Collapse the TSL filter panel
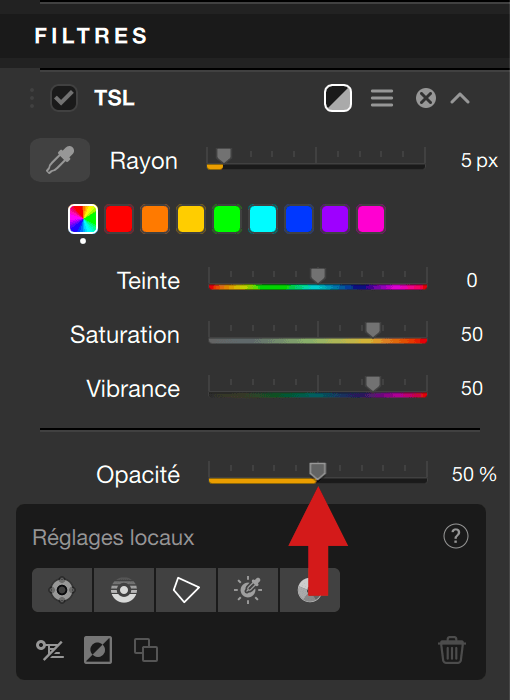 pyautogui.click(x=460, y=98)
